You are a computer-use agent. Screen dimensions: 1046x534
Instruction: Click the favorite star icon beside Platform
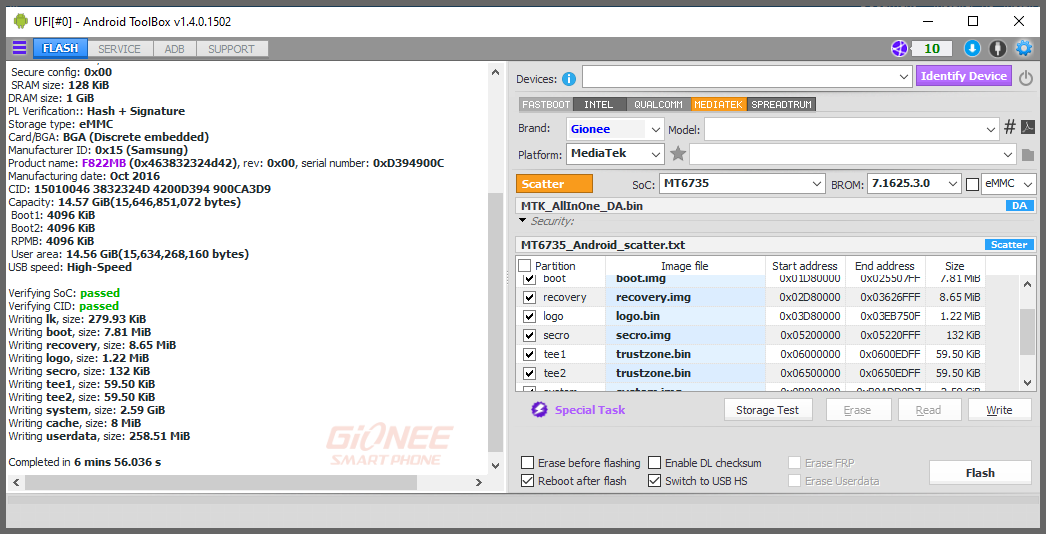678,154
